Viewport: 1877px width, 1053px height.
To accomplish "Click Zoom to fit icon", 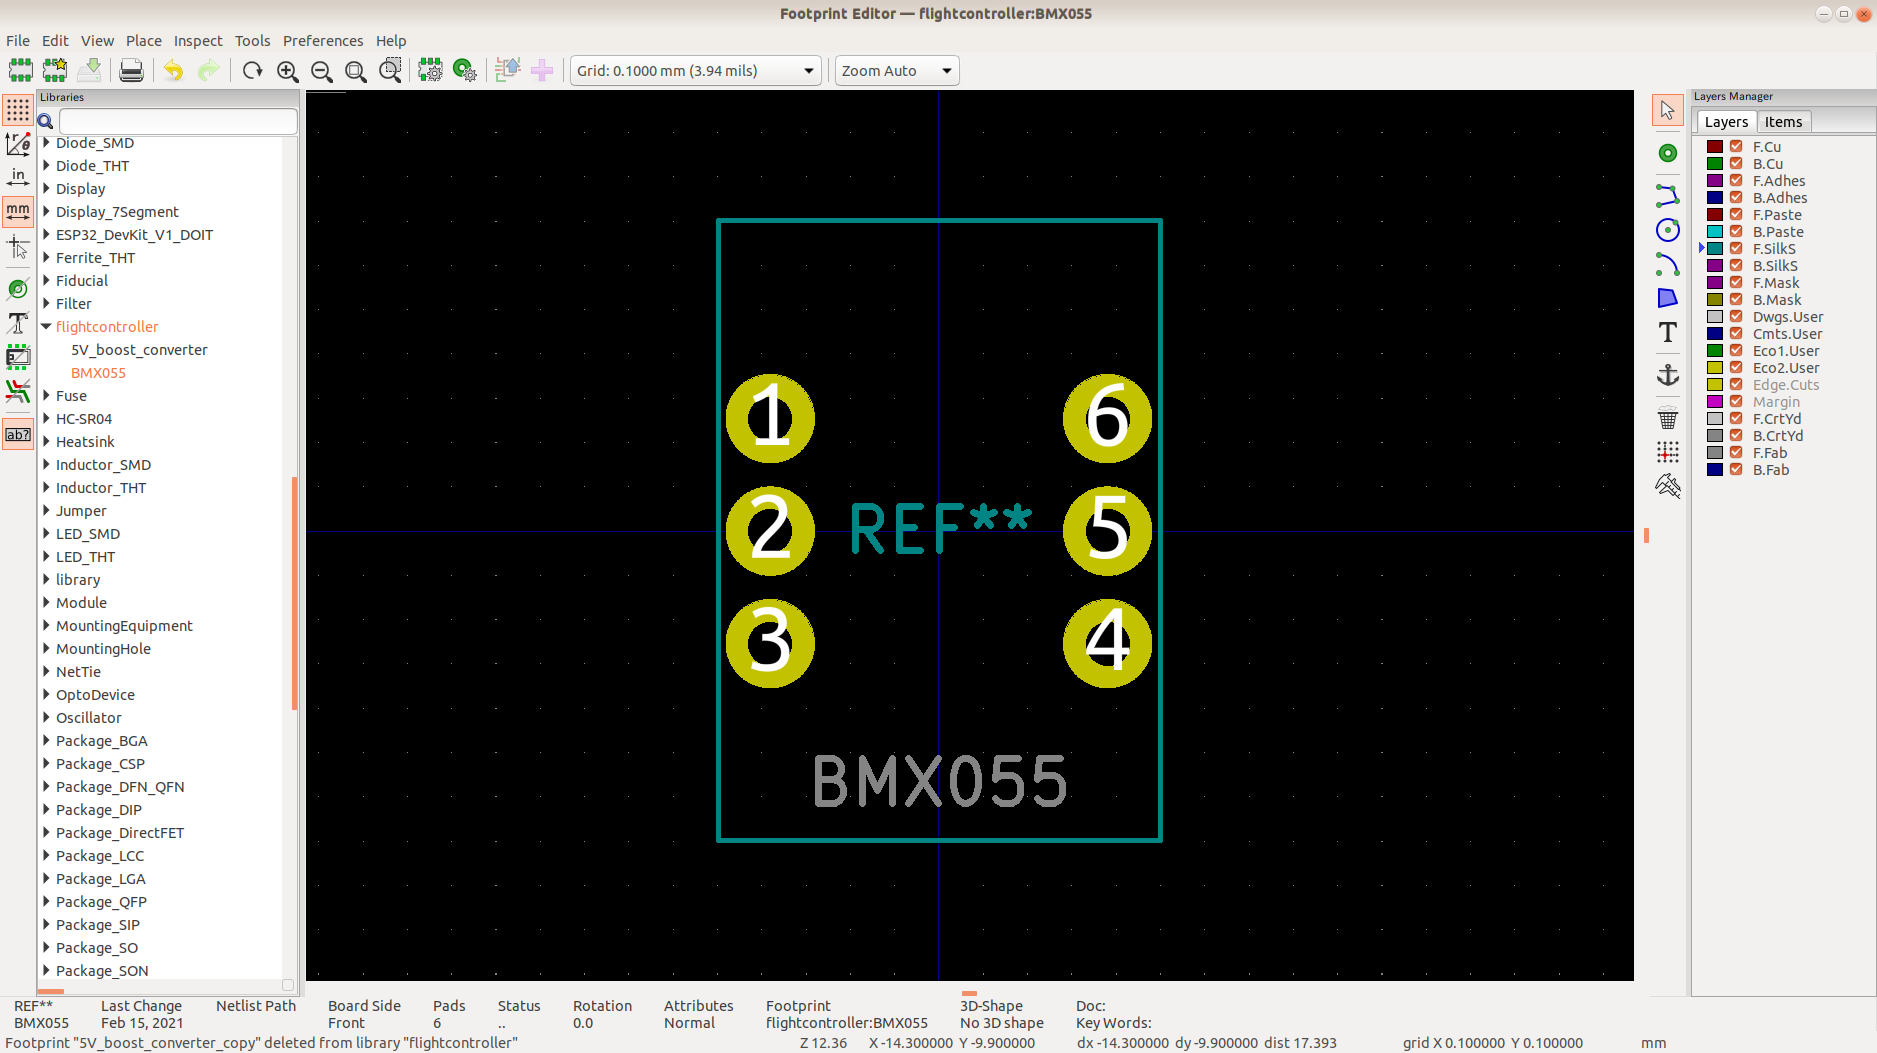I will pos(355,70).
